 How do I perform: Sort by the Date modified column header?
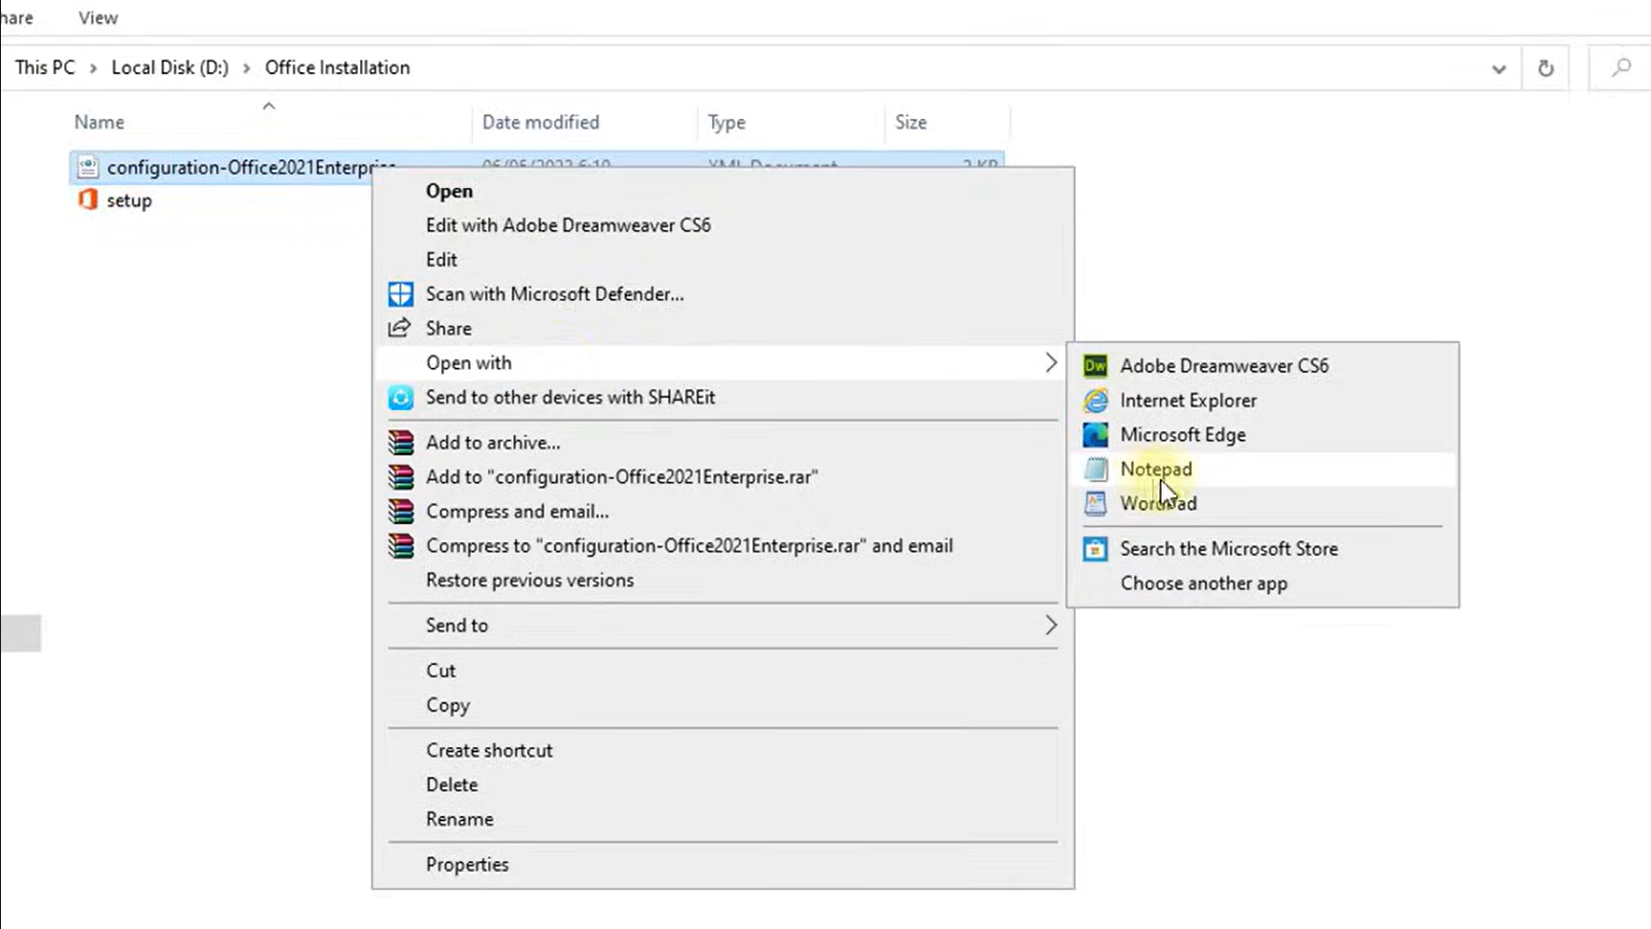tap(541, 122)
